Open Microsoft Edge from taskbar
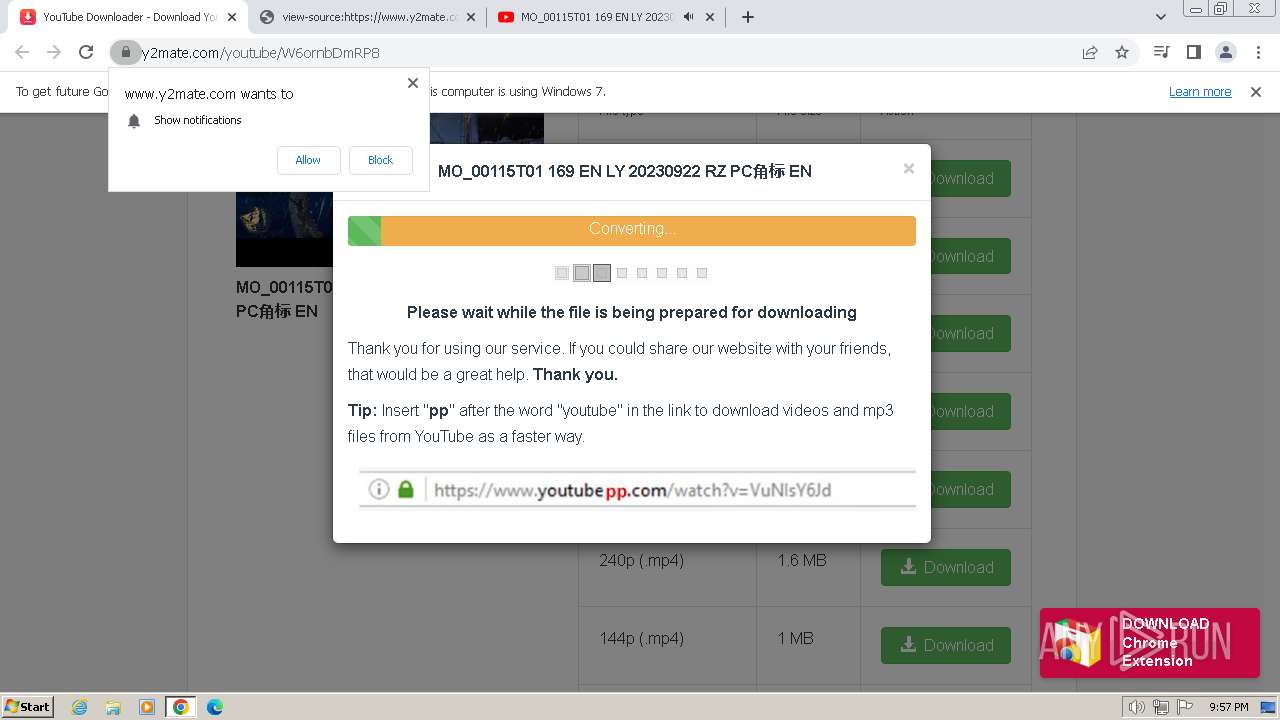Viewport: 1280px width, 720px height. point(215,706)
